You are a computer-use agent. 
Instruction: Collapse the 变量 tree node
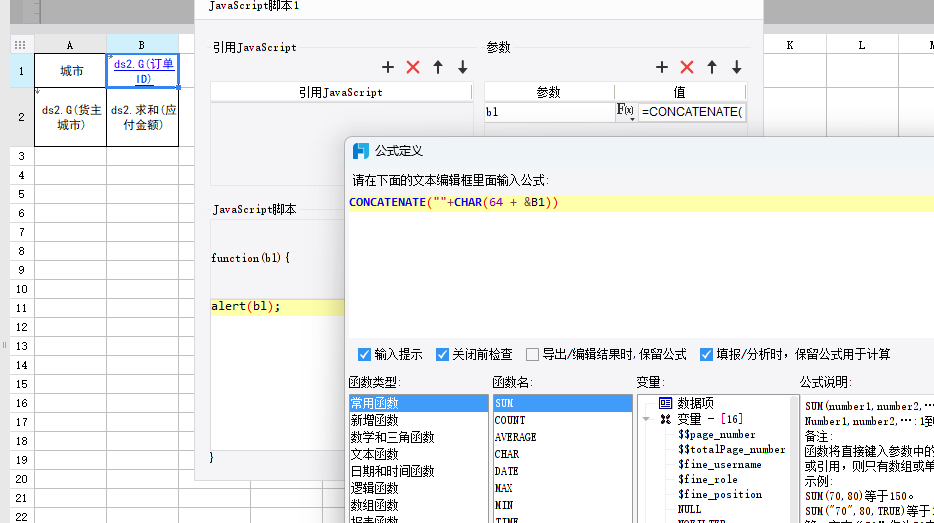(646, 419)
